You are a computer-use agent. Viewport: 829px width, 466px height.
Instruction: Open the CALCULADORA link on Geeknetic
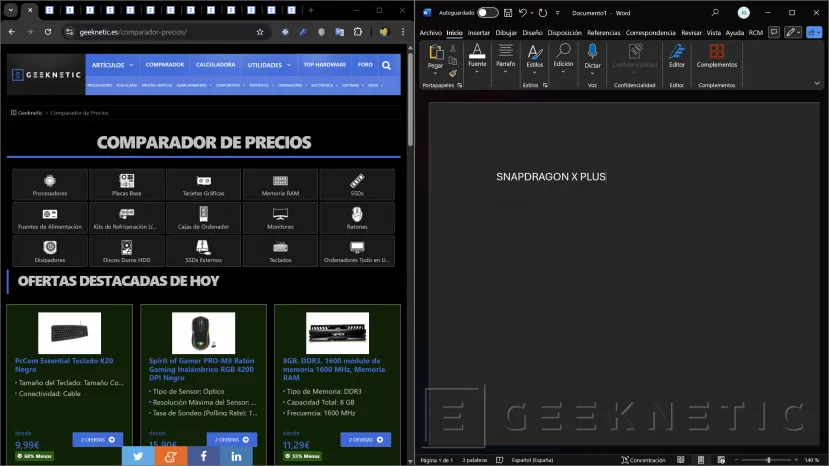point(215,65)
